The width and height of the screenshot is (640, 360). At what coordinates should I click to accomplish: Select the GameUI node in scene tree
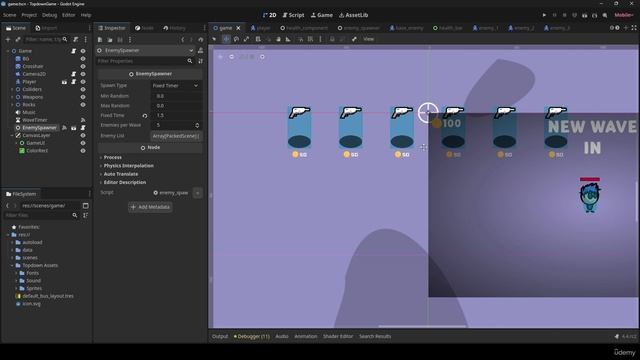(x=36, y=143)
